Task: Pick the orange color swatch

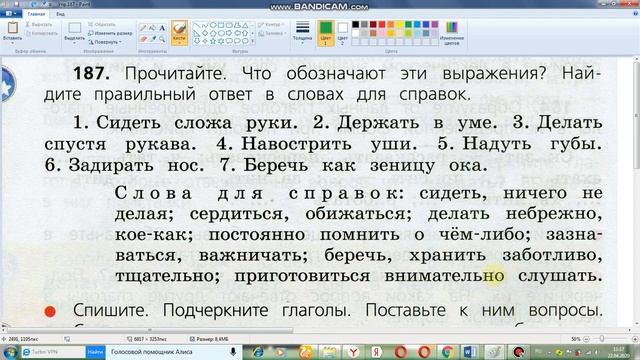Action: [x=391, y=25]
